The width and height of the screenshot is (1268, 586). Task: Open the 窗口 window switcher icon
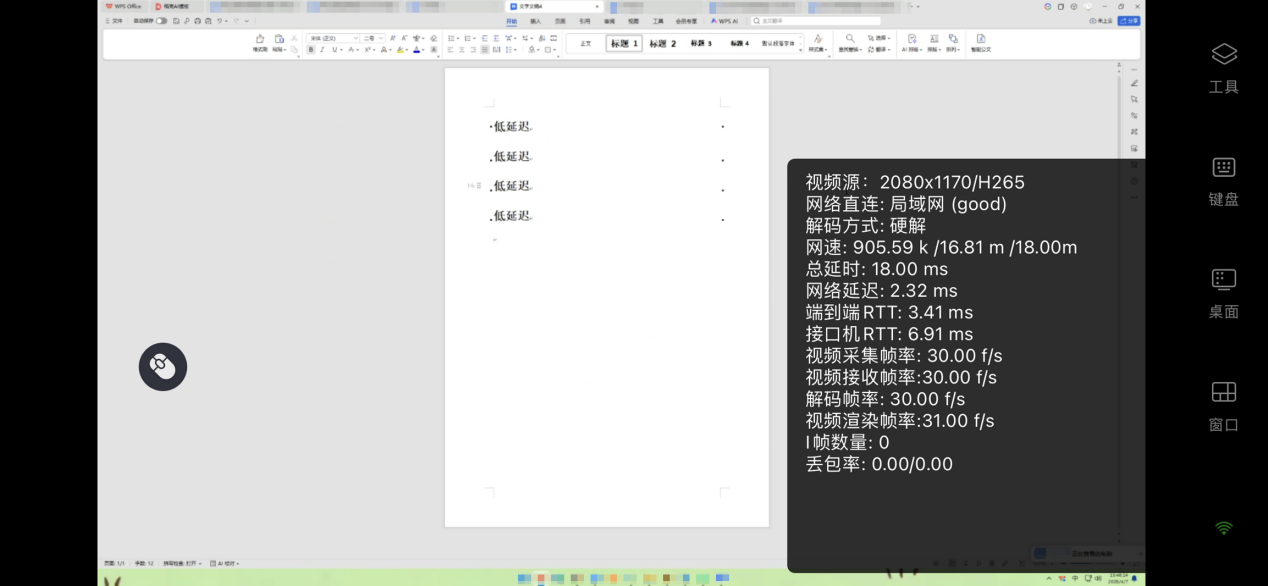[1224, 405]
